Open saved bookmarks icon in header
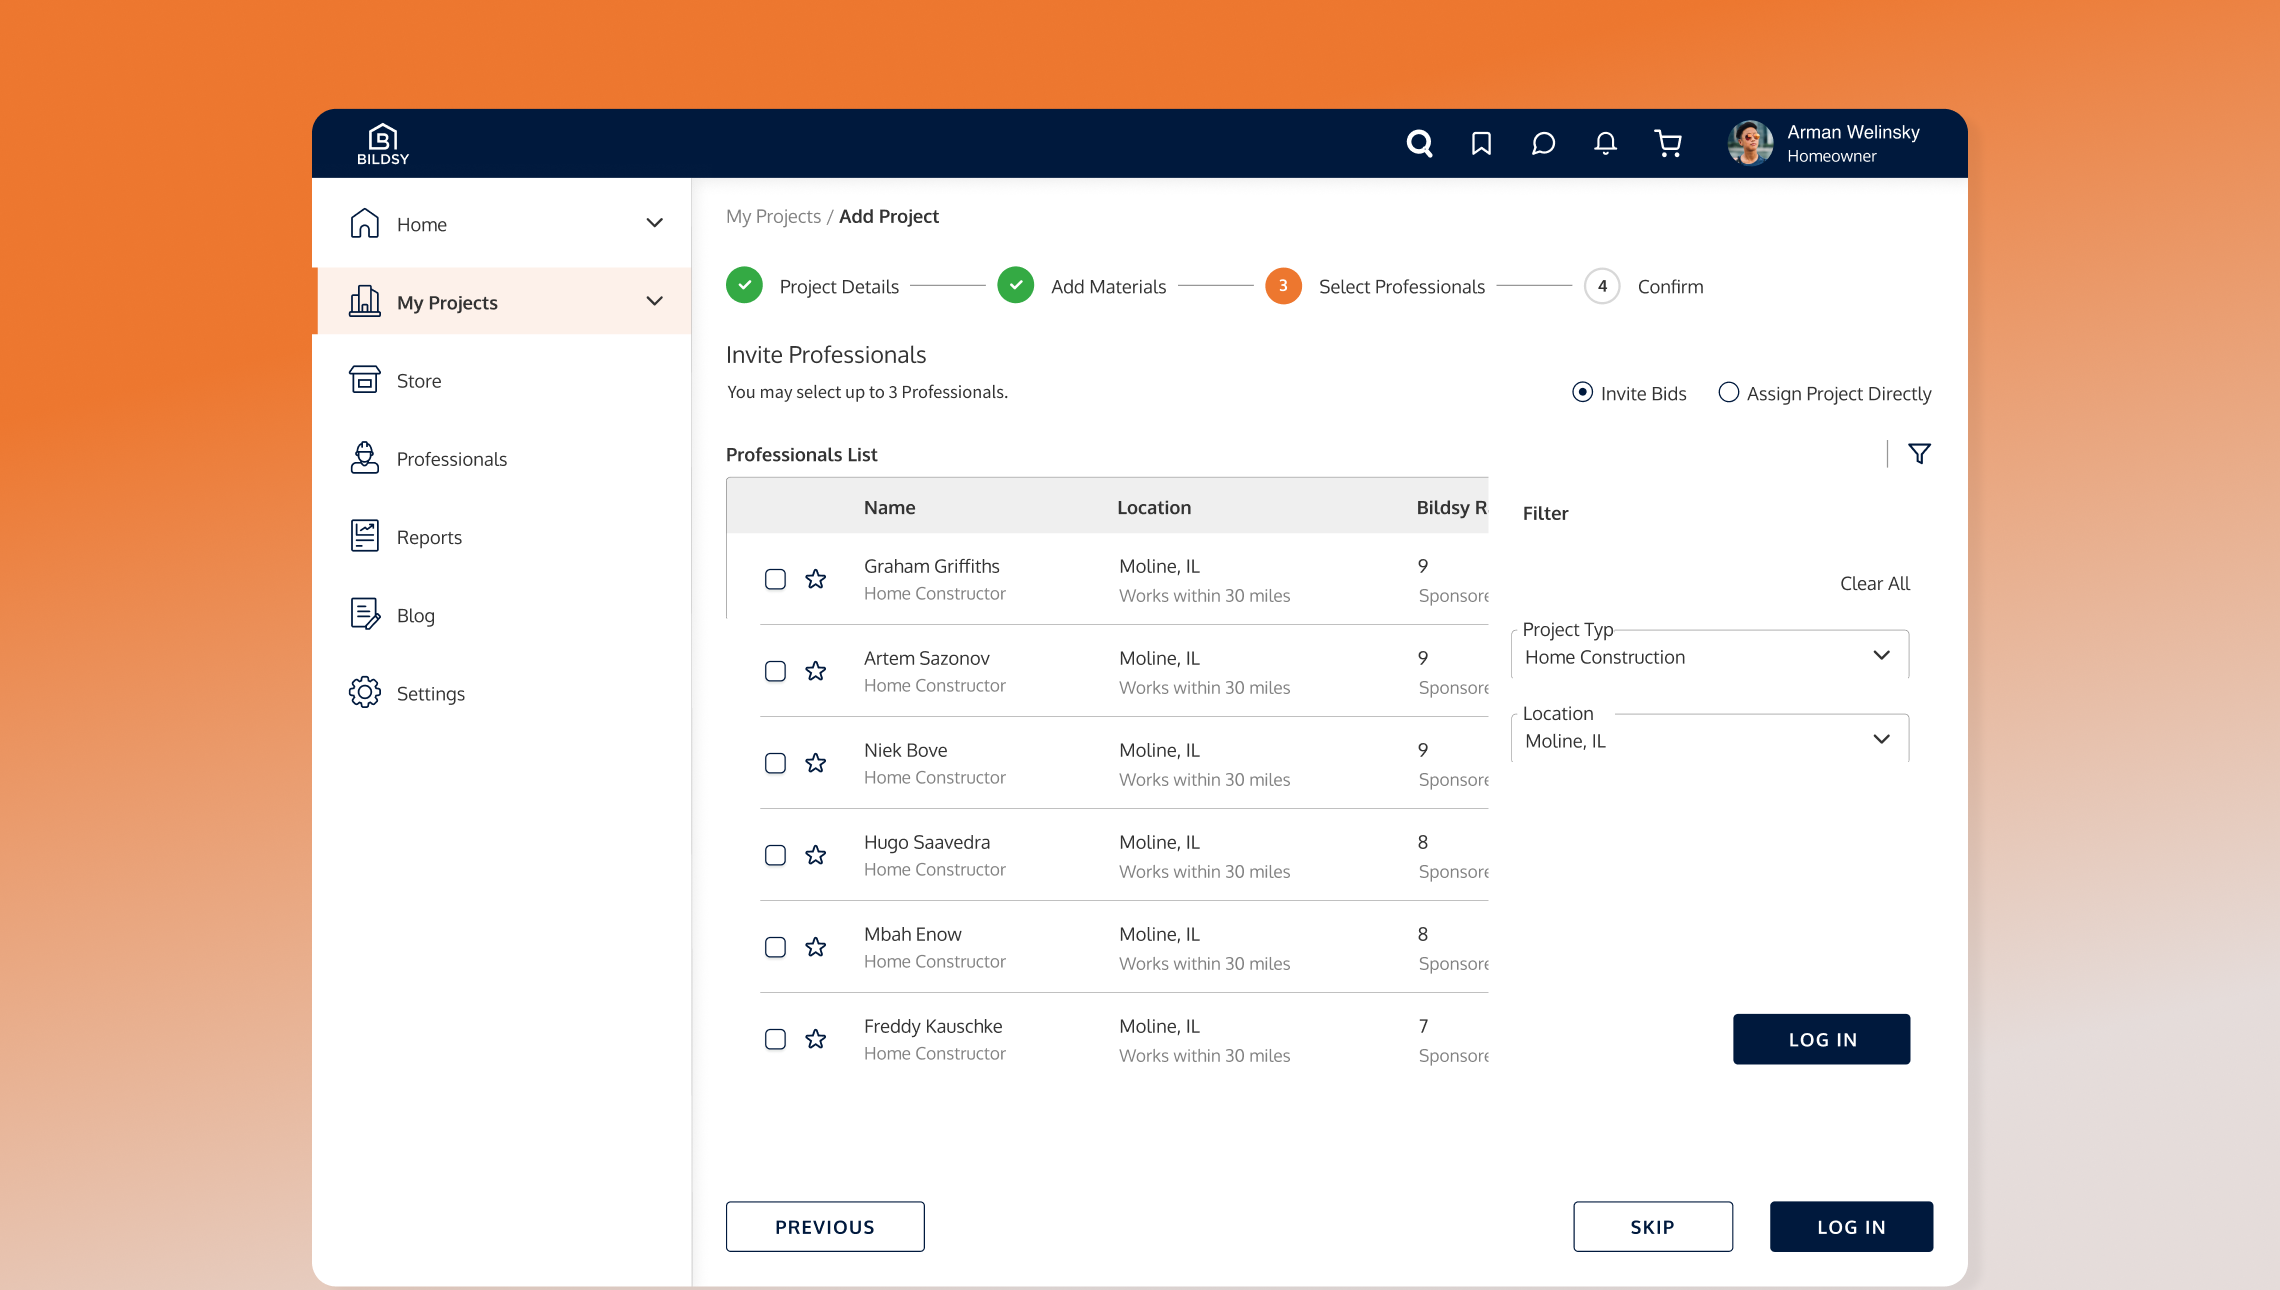This screenshot has height=1290, width=2280. [1481, 144]
